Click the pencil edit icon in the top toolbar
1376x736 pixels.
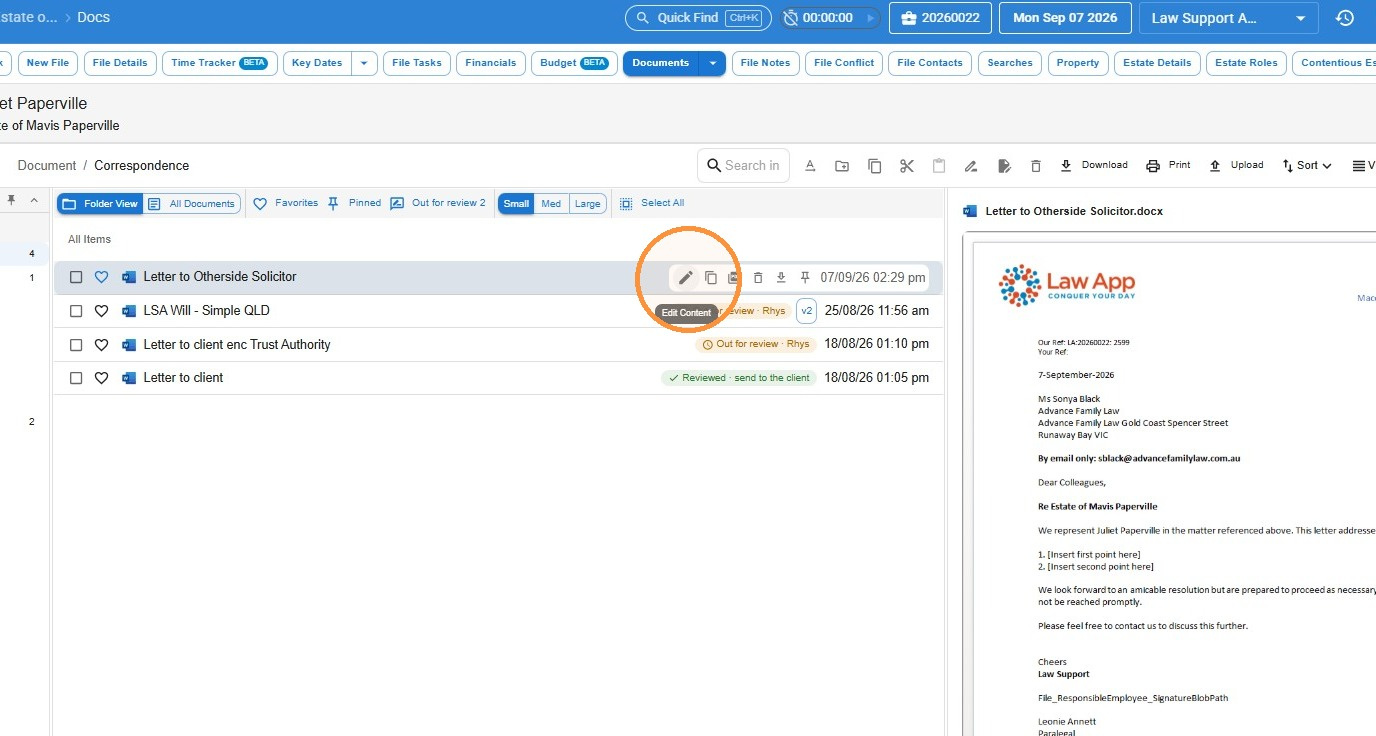pos(970,166)
